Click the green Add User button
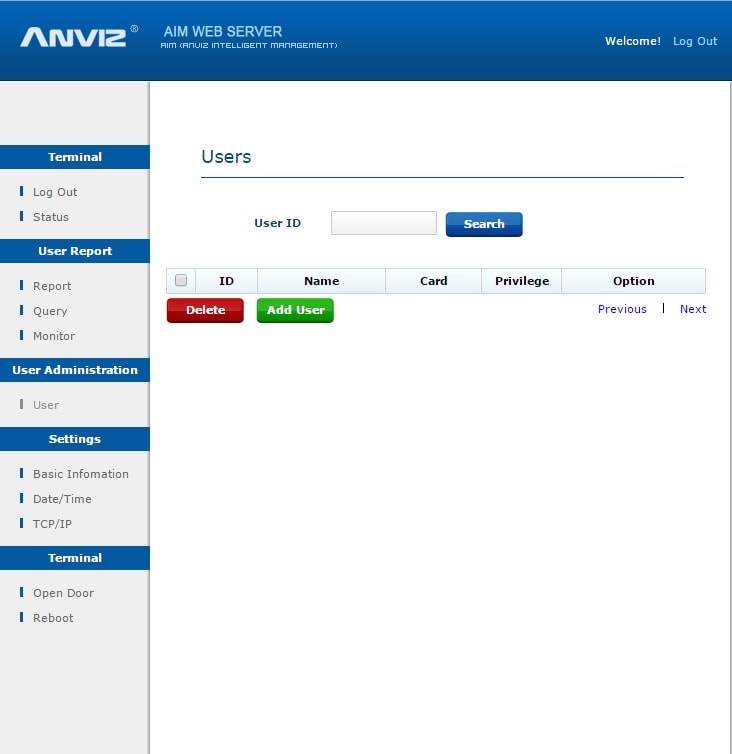Screen dimensions: 732x754 [295, 310]
